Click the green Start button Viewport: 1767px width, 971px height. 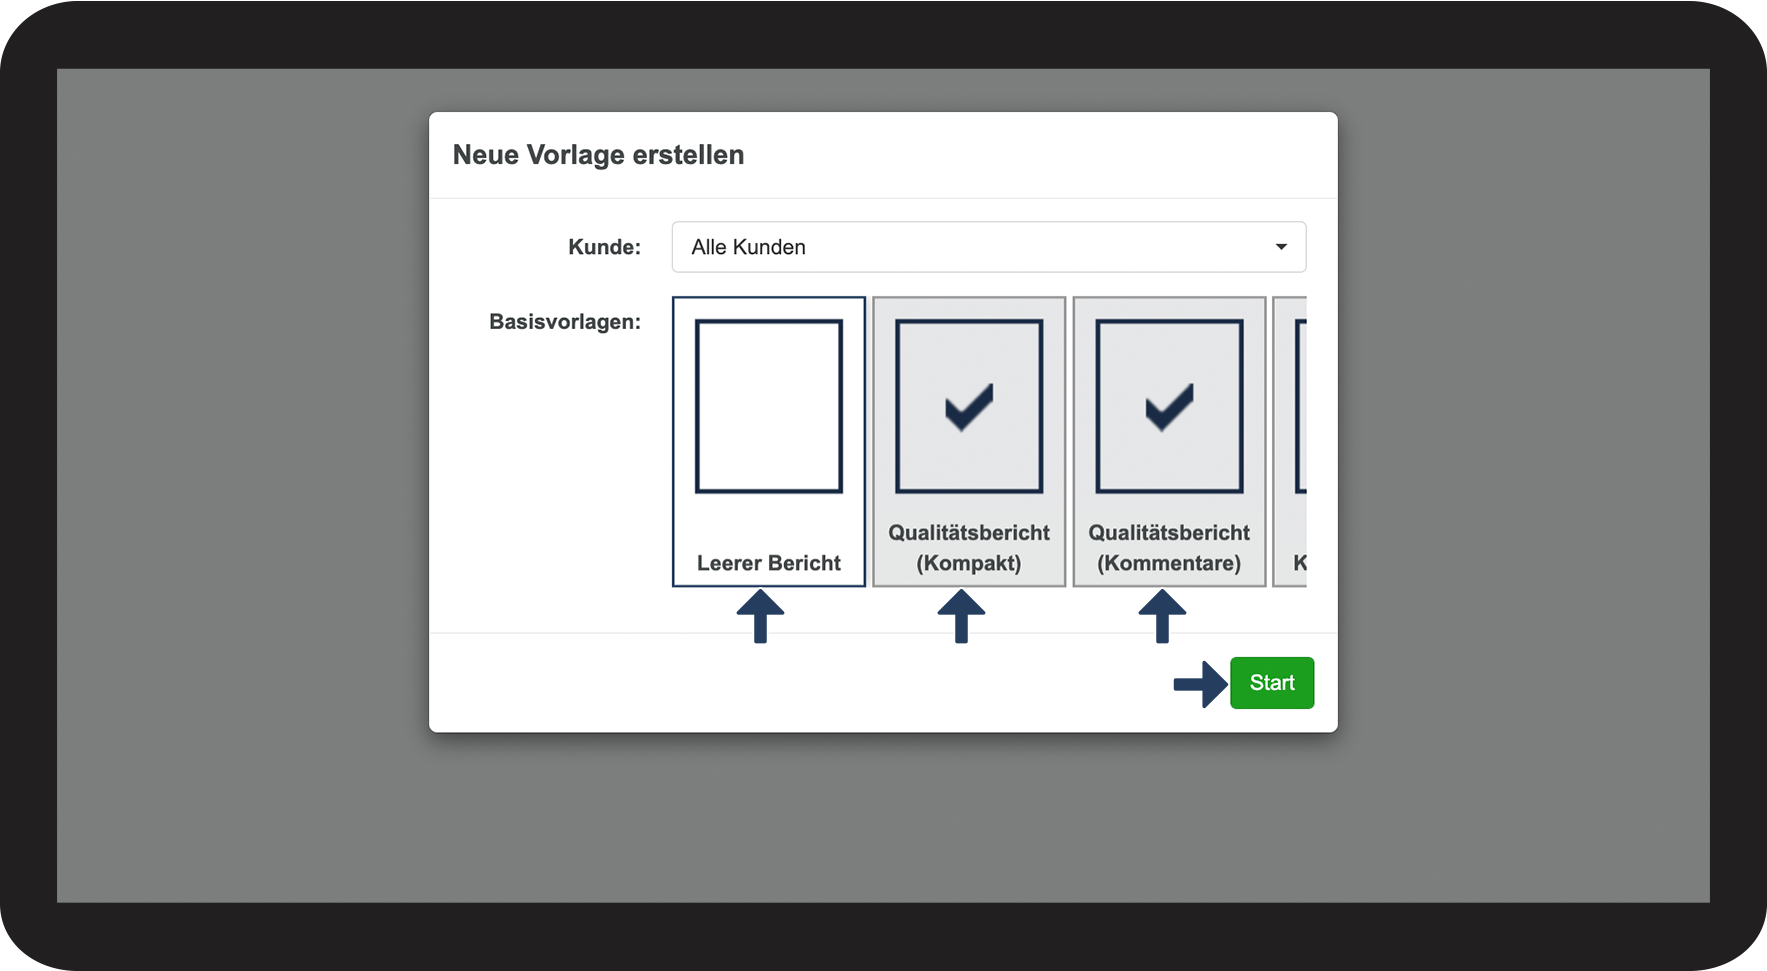tap(1272, 683)
